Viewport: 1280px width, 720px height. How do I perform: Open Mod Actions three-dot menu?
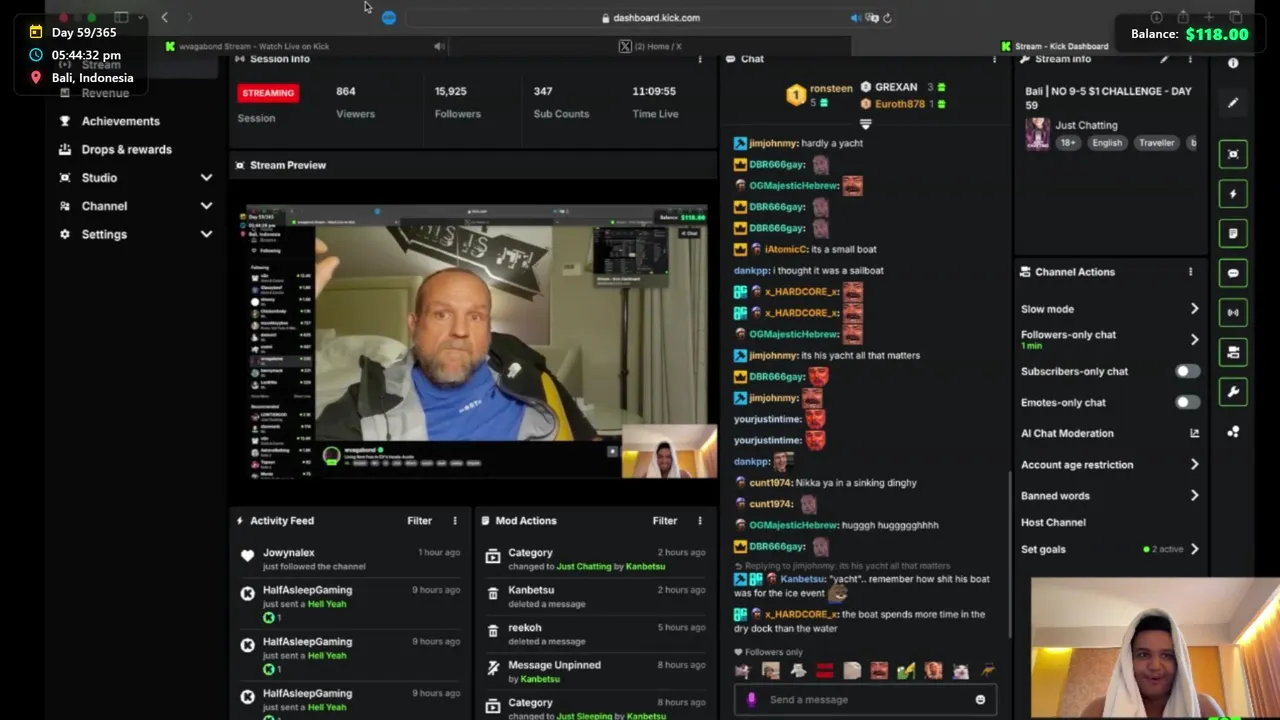coord(700,521)
